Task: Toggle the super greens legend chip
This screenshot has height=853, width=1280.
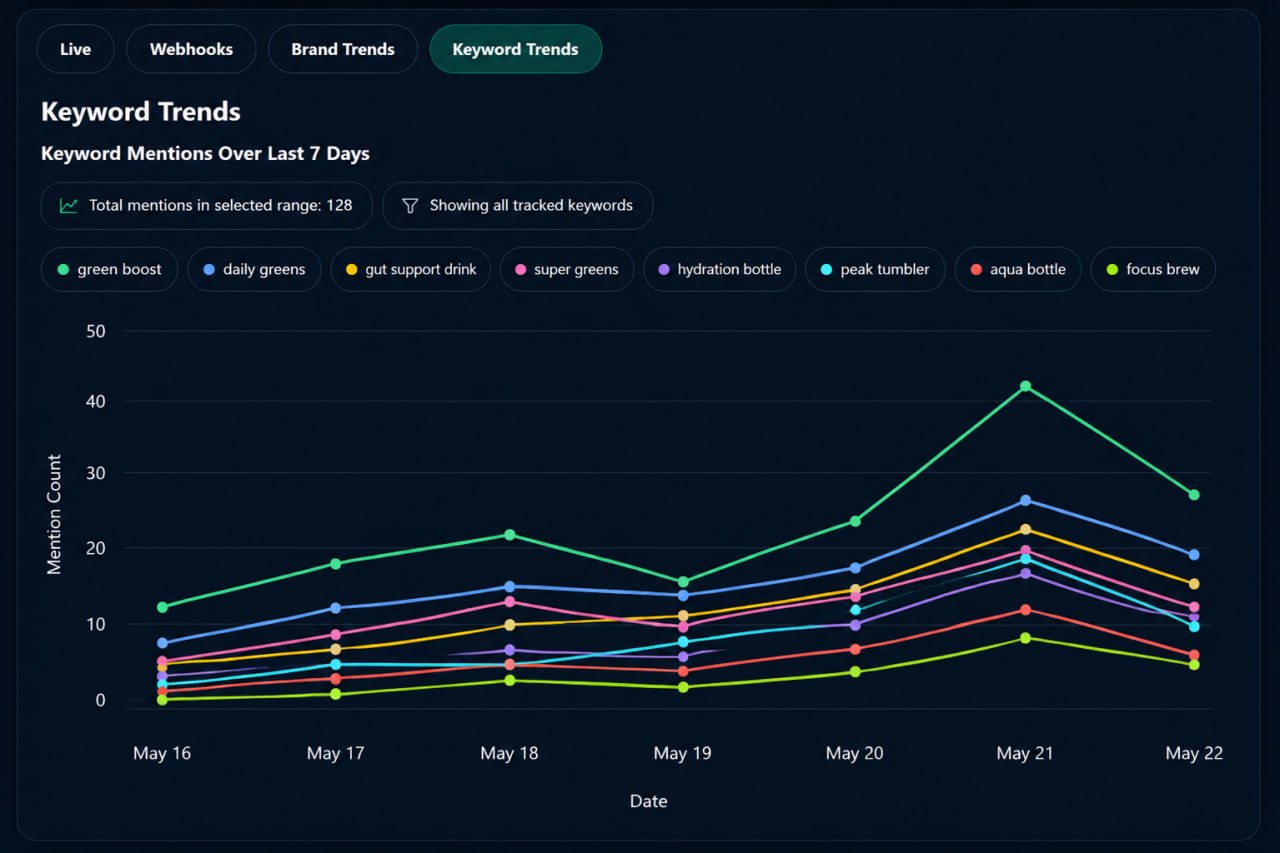Action: [x=566, y=269]
